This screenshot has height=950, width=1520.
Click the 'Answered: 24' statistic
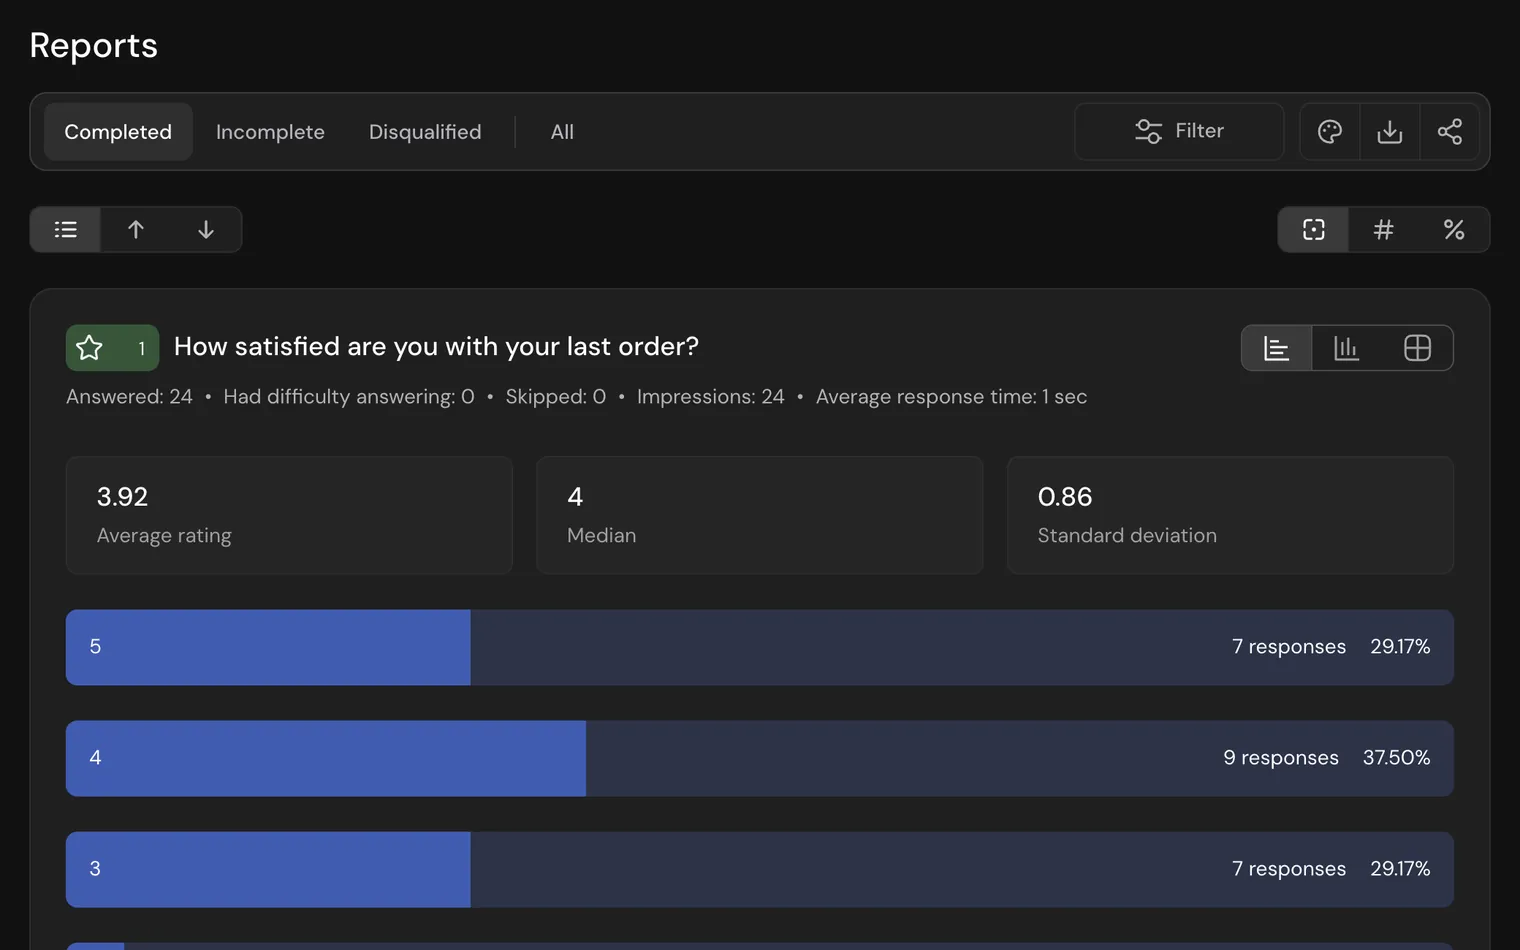click(x=129, y=397)
